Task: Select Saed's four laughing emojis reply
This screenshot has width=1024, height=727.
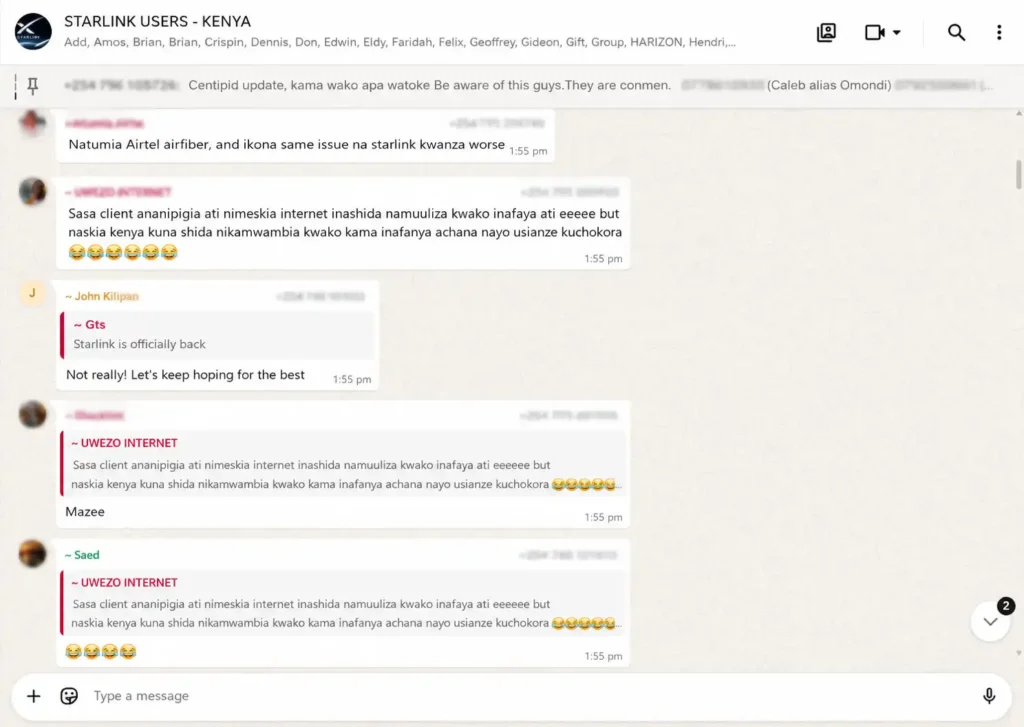Action: pyautogui.click(x=101, y=651)
